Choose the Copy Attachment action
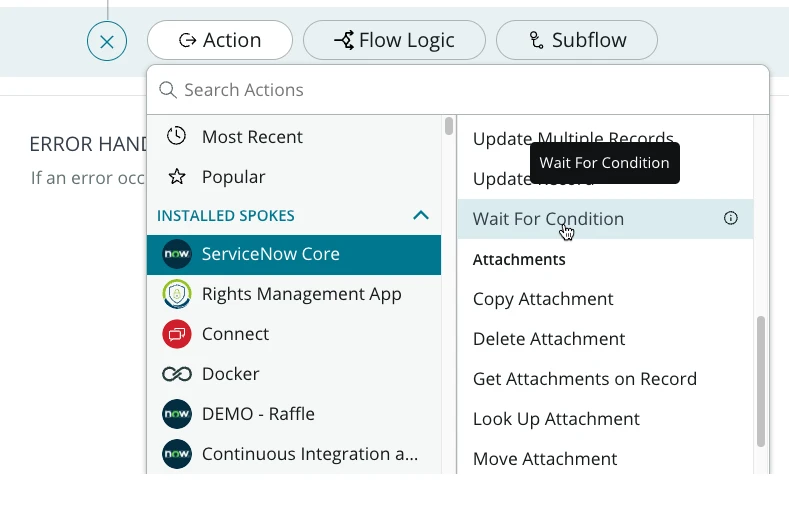Image resolution: width=789 pixels, height=511 pixels. 543,299
